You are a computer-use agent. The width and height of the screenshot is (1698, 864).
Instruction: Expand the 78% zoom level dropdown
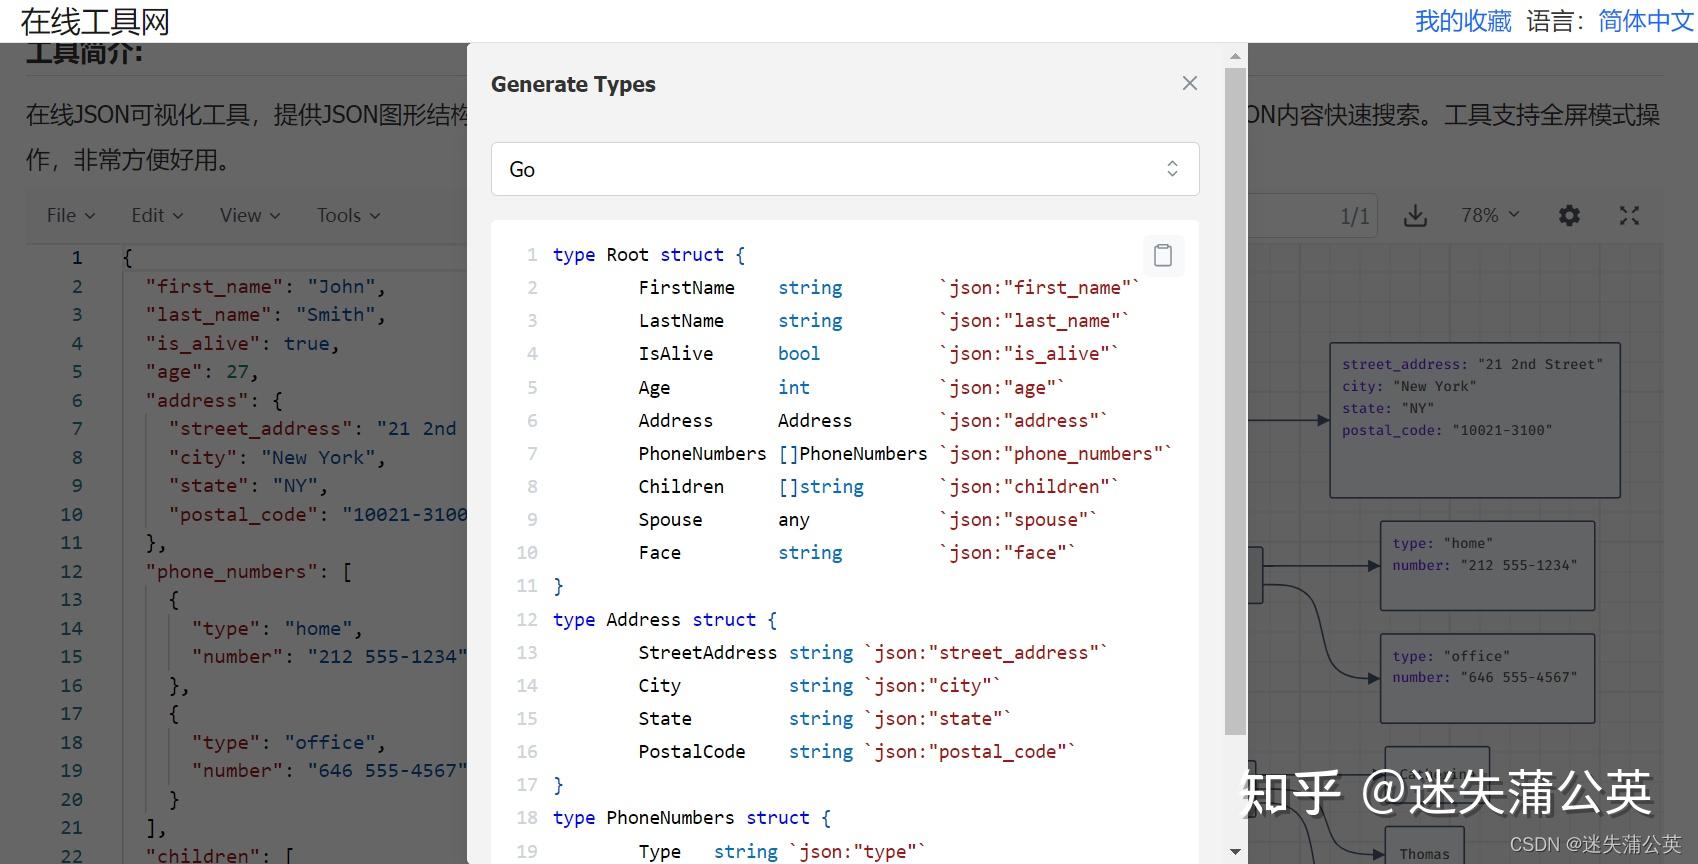1490,216
